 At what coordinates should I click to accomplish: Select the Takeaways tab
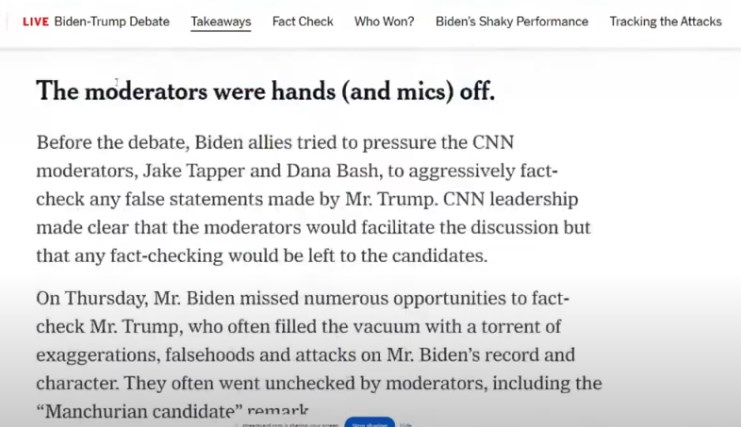tap(221, 21)
